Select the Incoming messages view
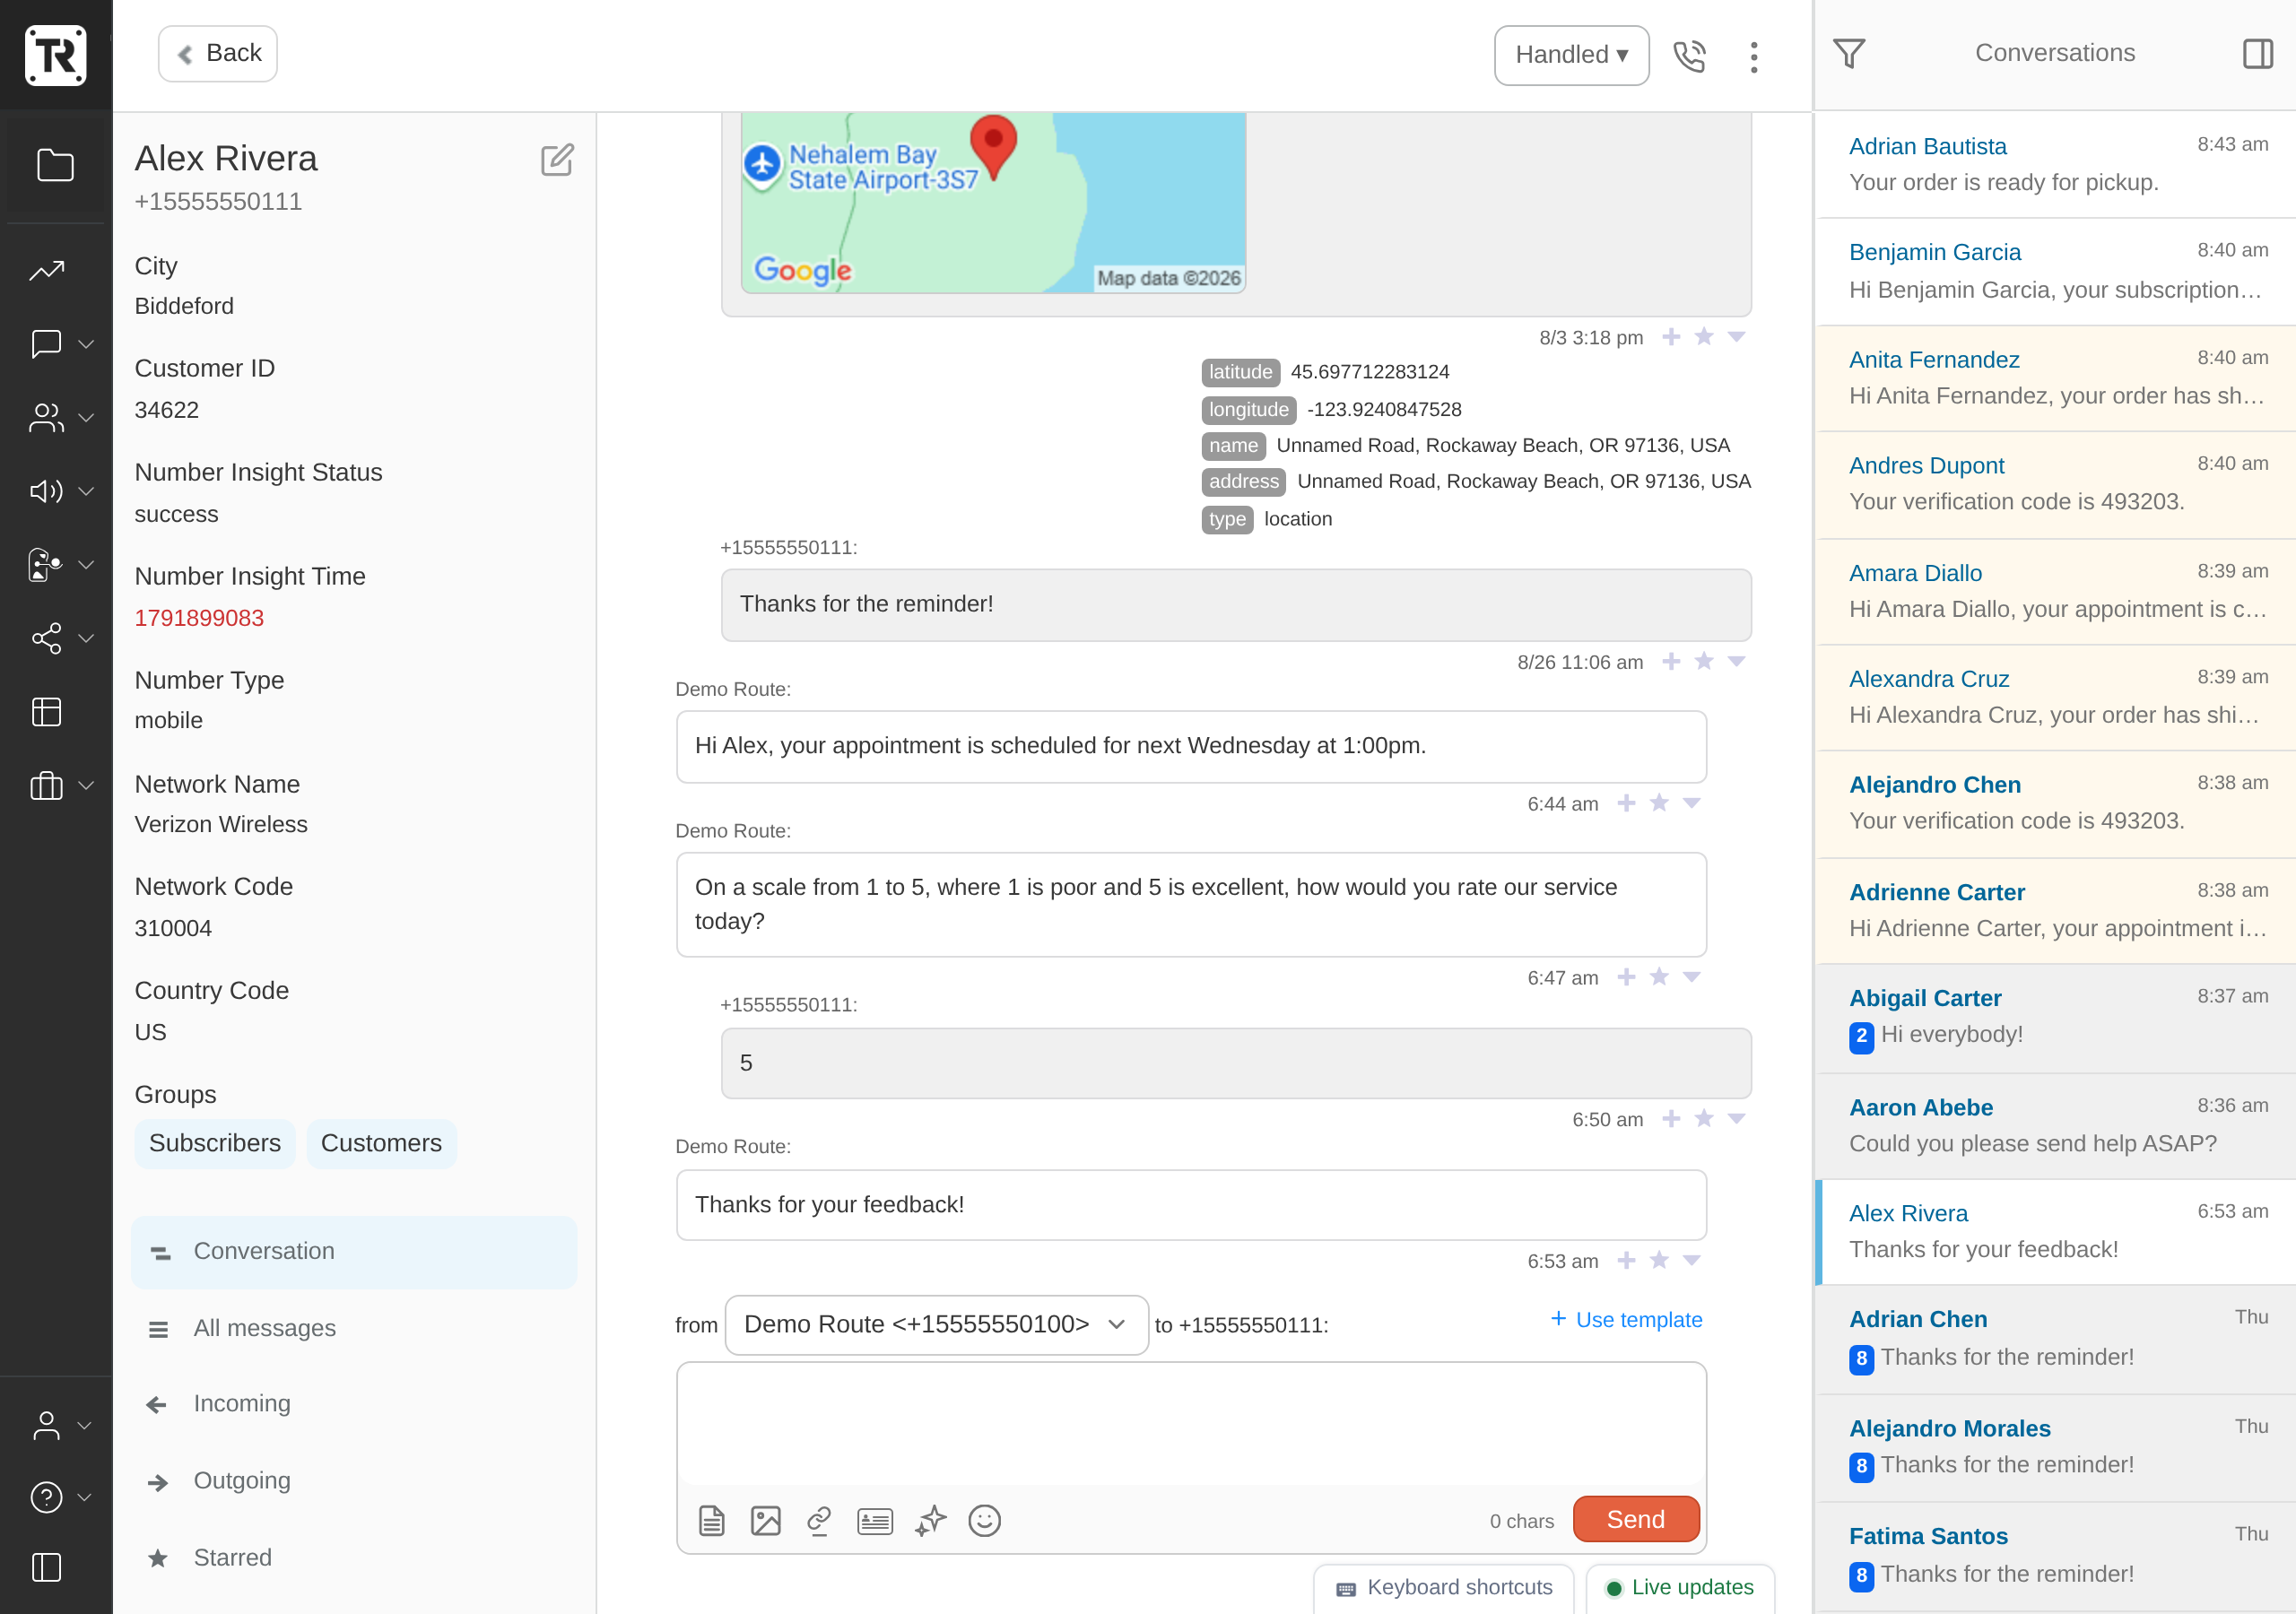The height and width of the screenshot is (1614, 2296). click(354, 1404)
